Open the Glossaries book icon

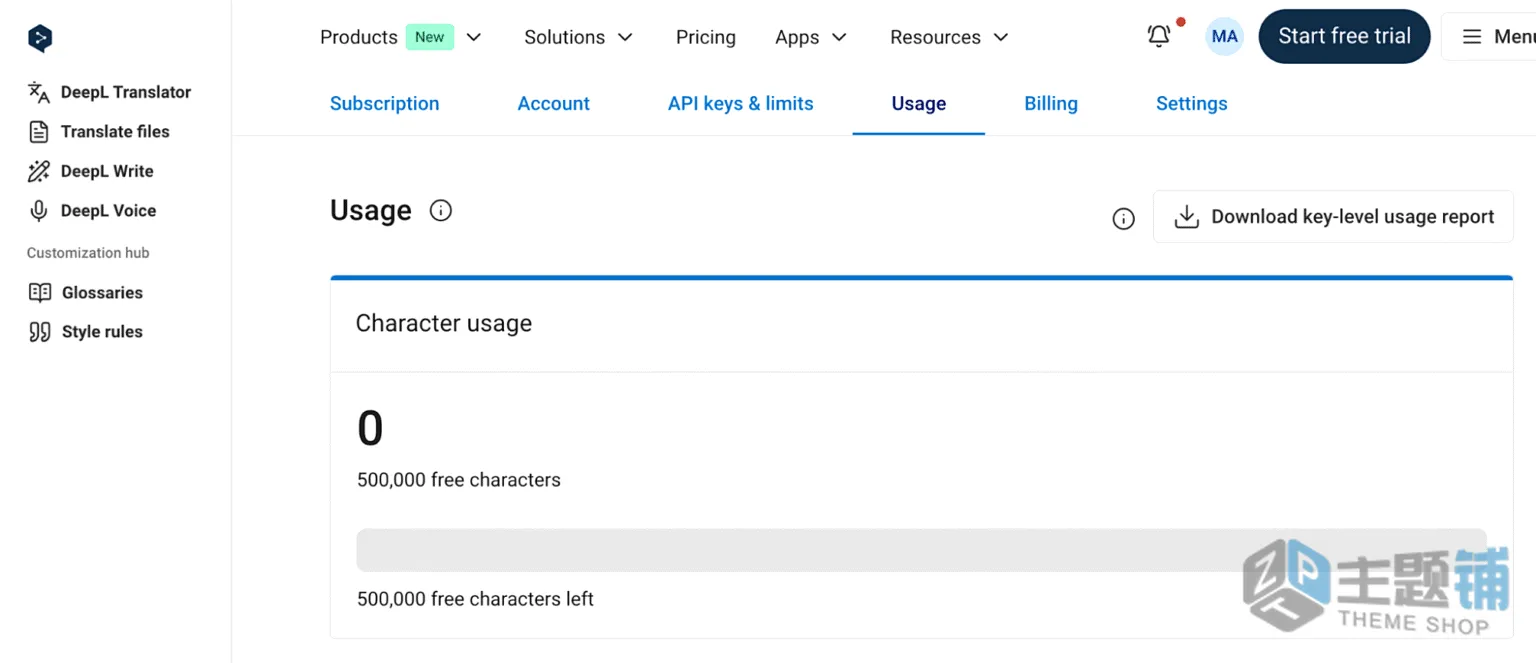40,293
